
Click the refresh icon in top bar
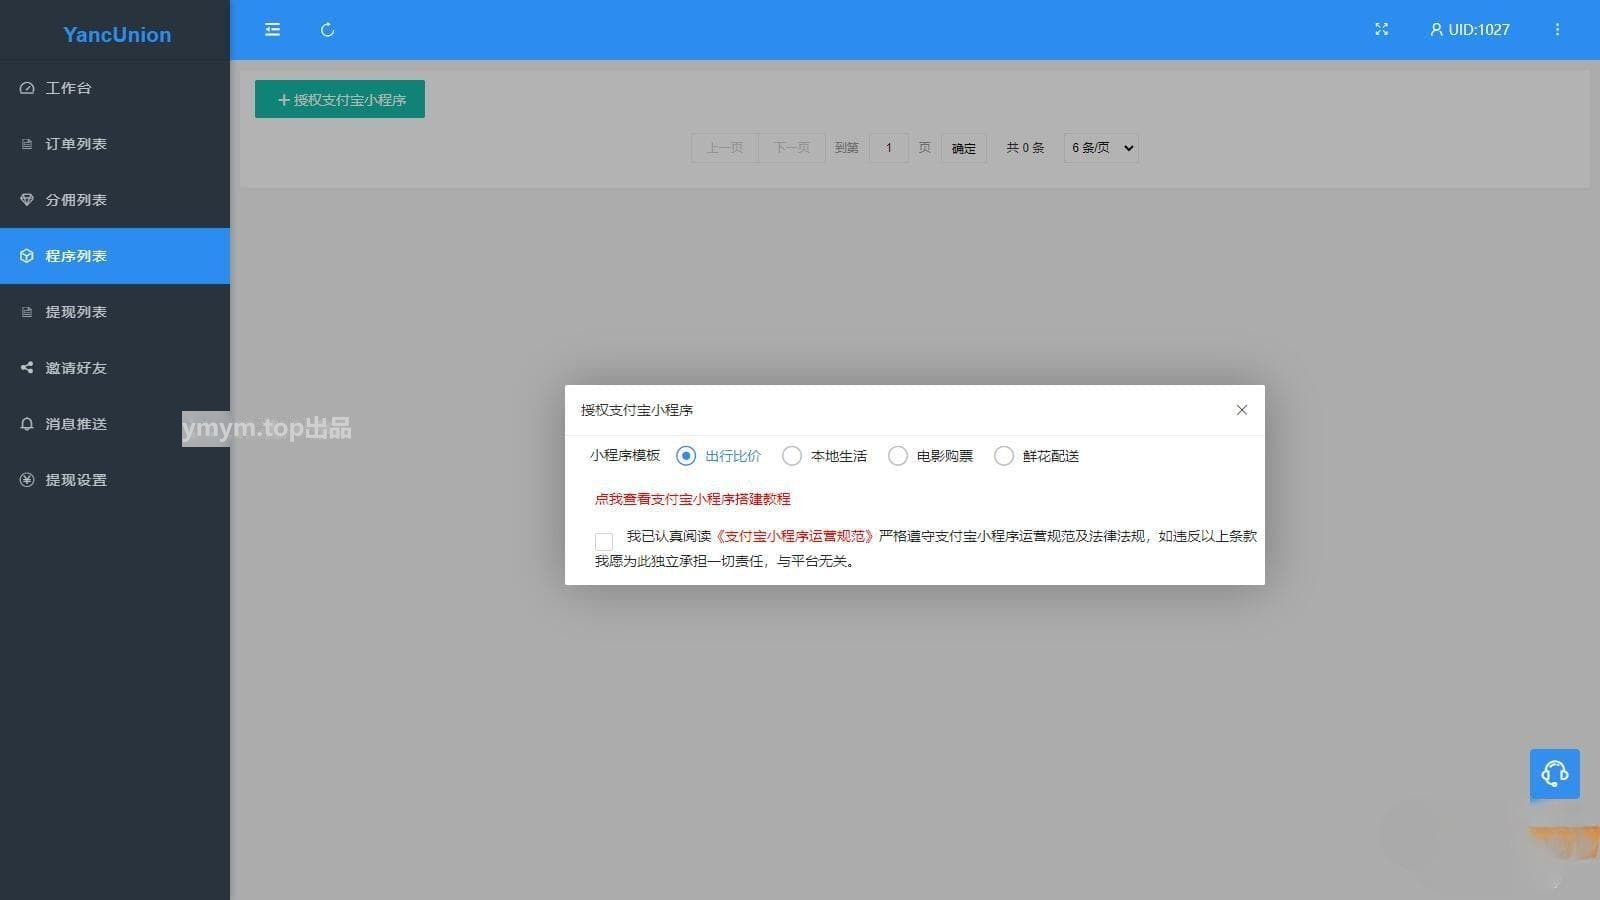point(327,30)
